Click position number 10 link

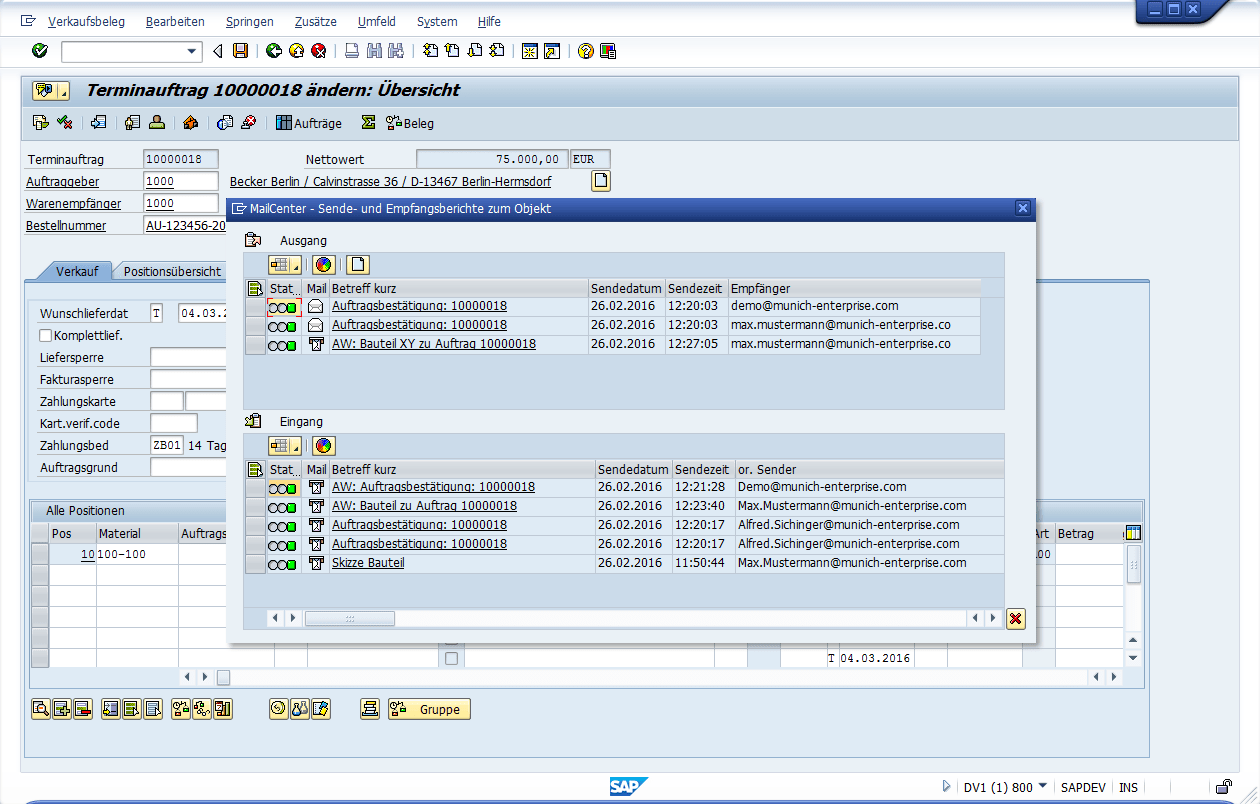tap(87, 553)
